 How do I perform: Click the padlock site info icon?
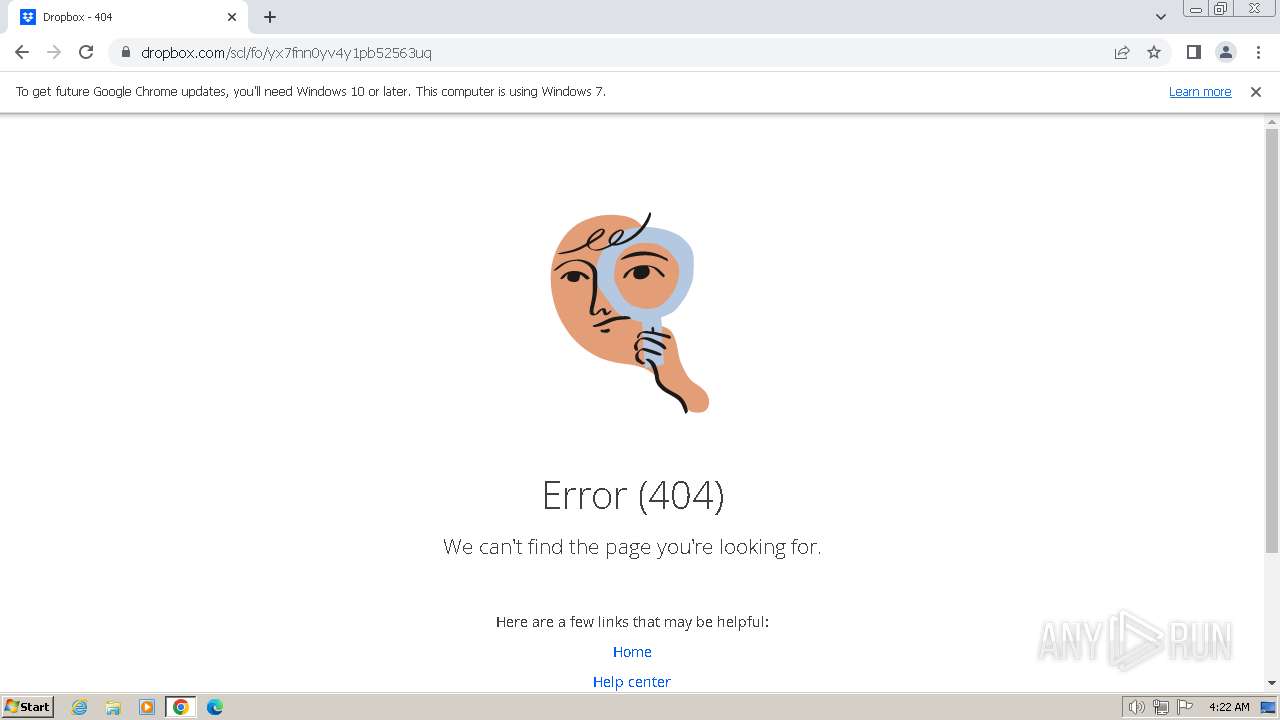click(126, 52)
